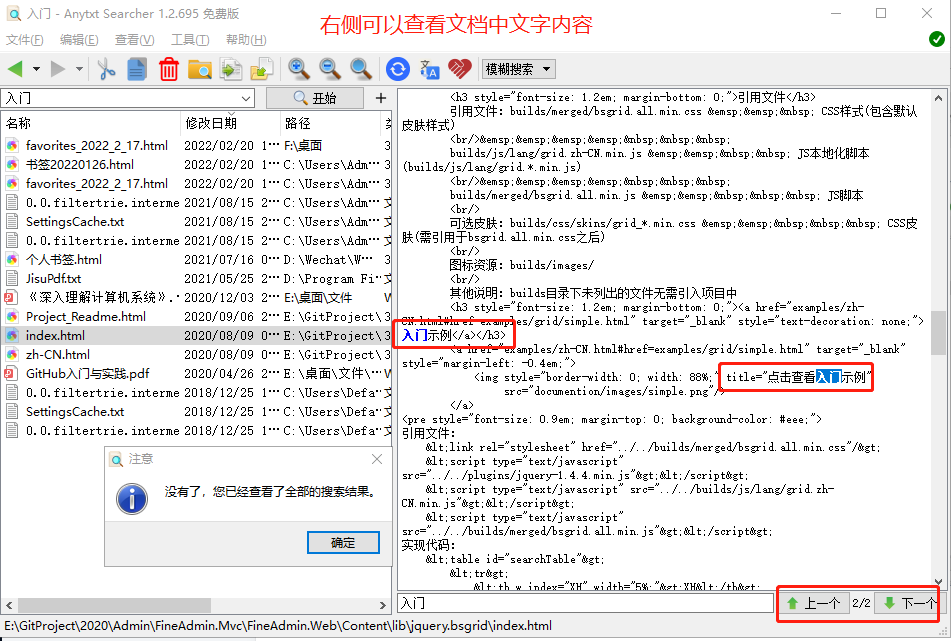Click the green checkmark status icon
Image resolution: width=951 pixels, height=641 pixels.
click(x=936, y=39)
